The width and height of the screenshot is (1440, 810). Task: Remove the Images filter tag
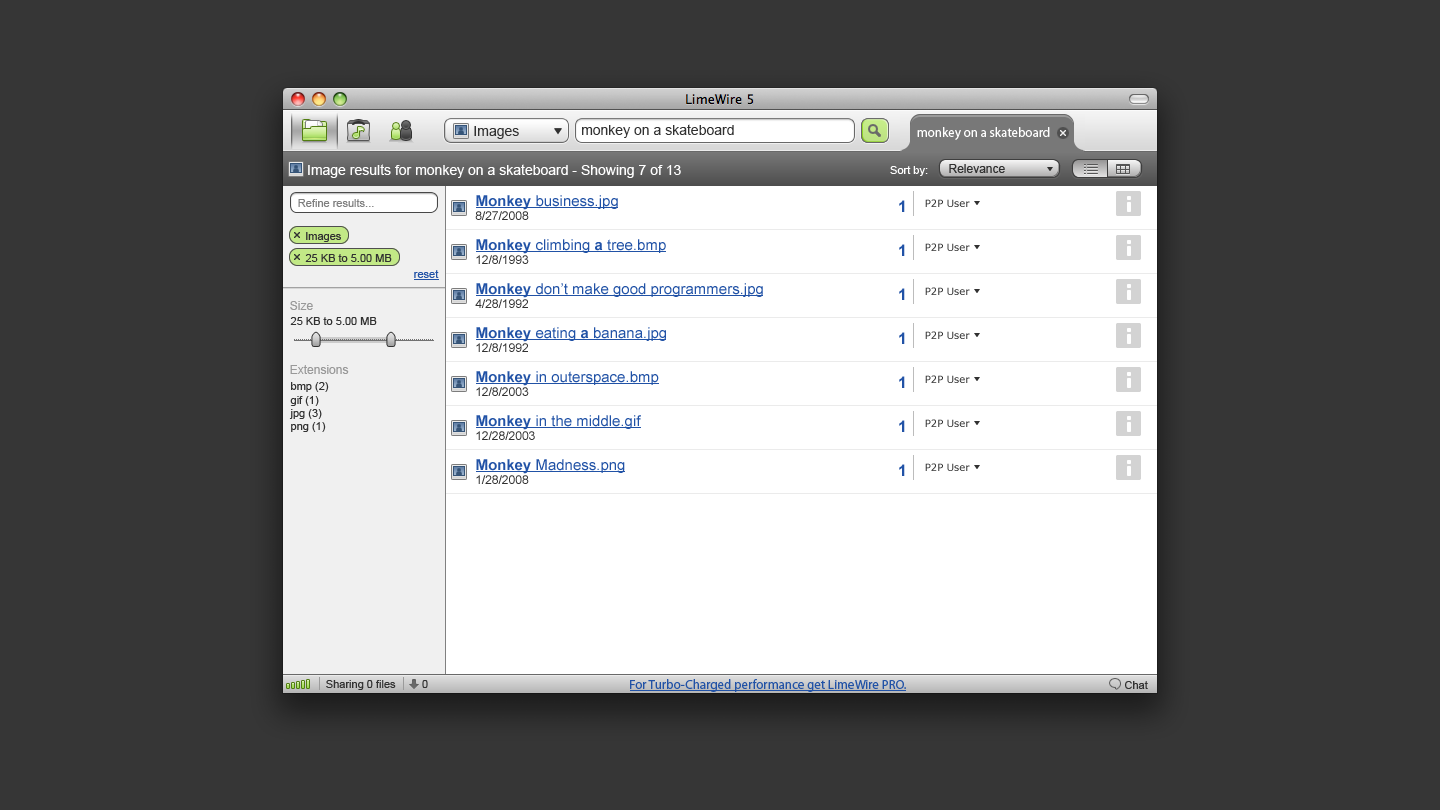click(297, 236)
